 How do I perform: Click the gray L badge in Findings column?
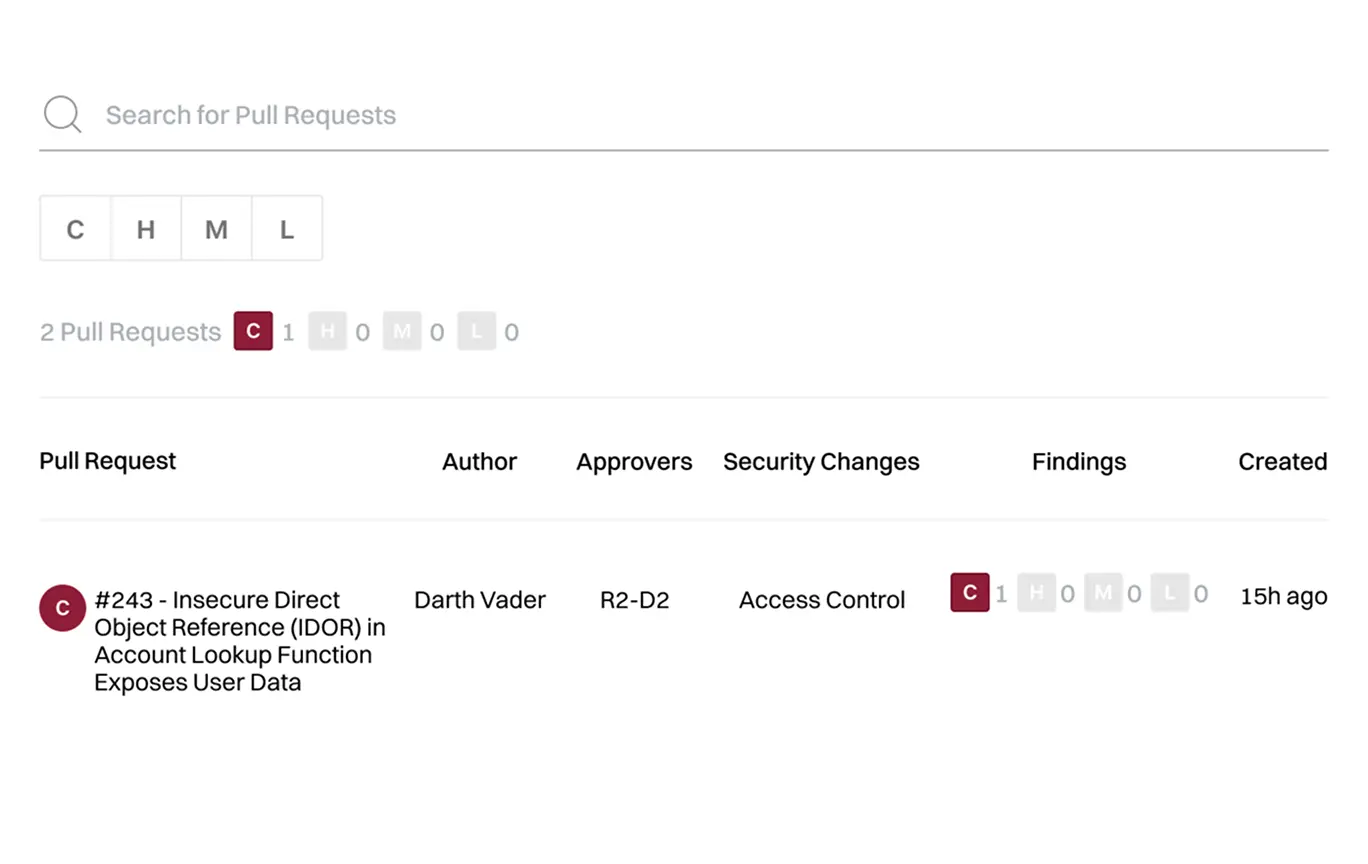(1169, 593)
